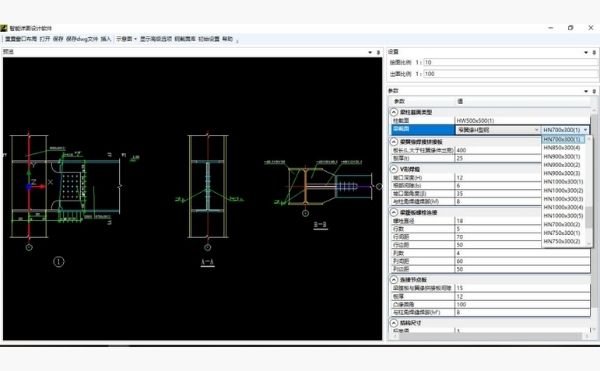Click the pin icon of the scale settings panel
Image resolution: width=600 pixels, height=371 pixels.
click(594, 52)
